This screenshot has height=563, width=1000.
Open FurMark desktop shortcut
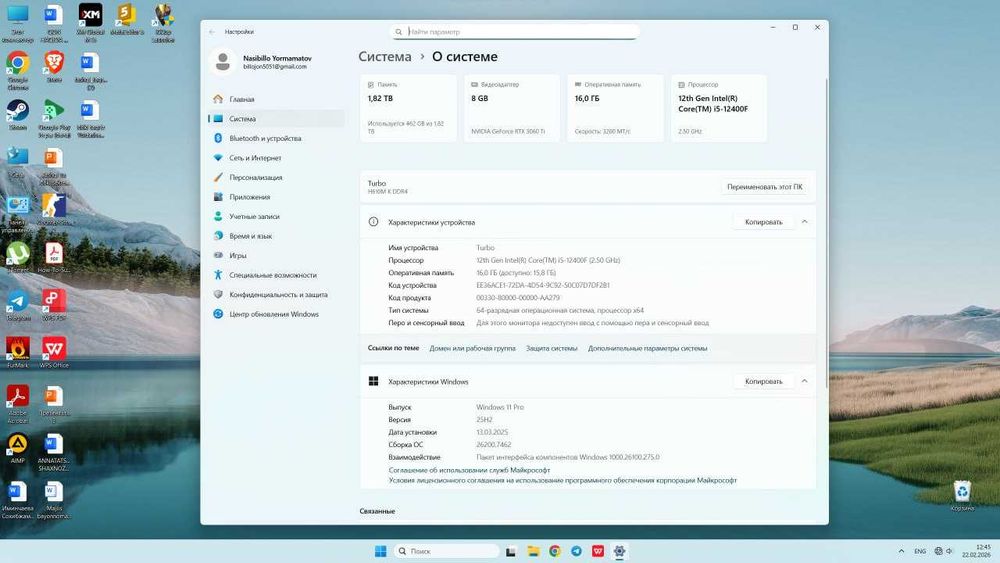[x=18, y=353]
